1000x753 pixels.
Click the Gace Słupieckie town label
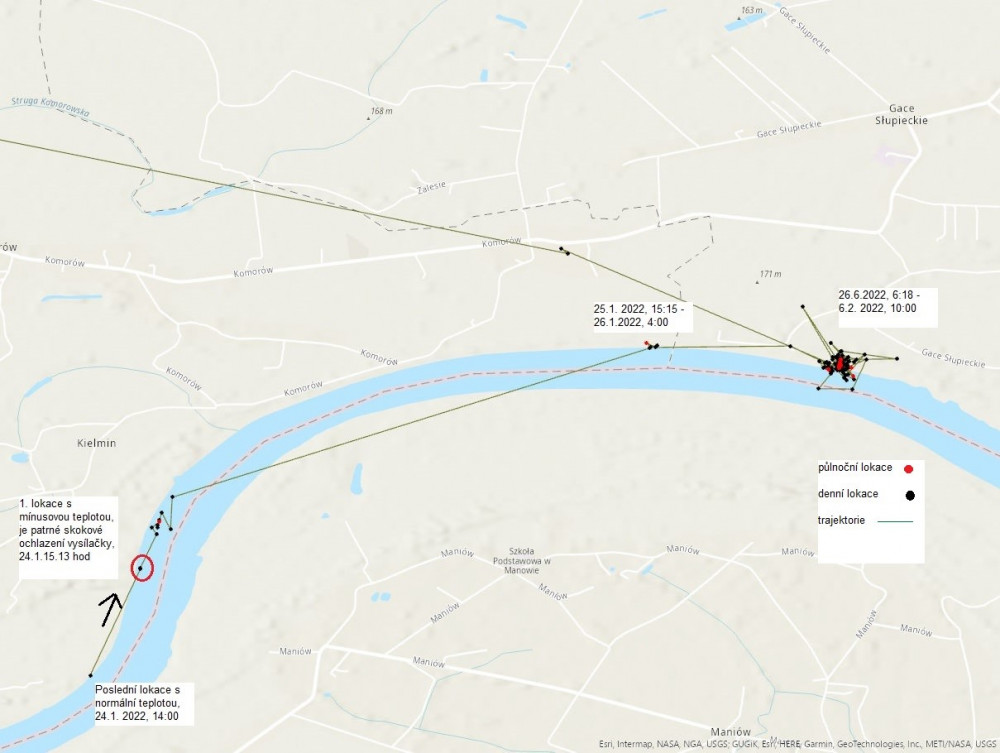click(x=901, y=114)
